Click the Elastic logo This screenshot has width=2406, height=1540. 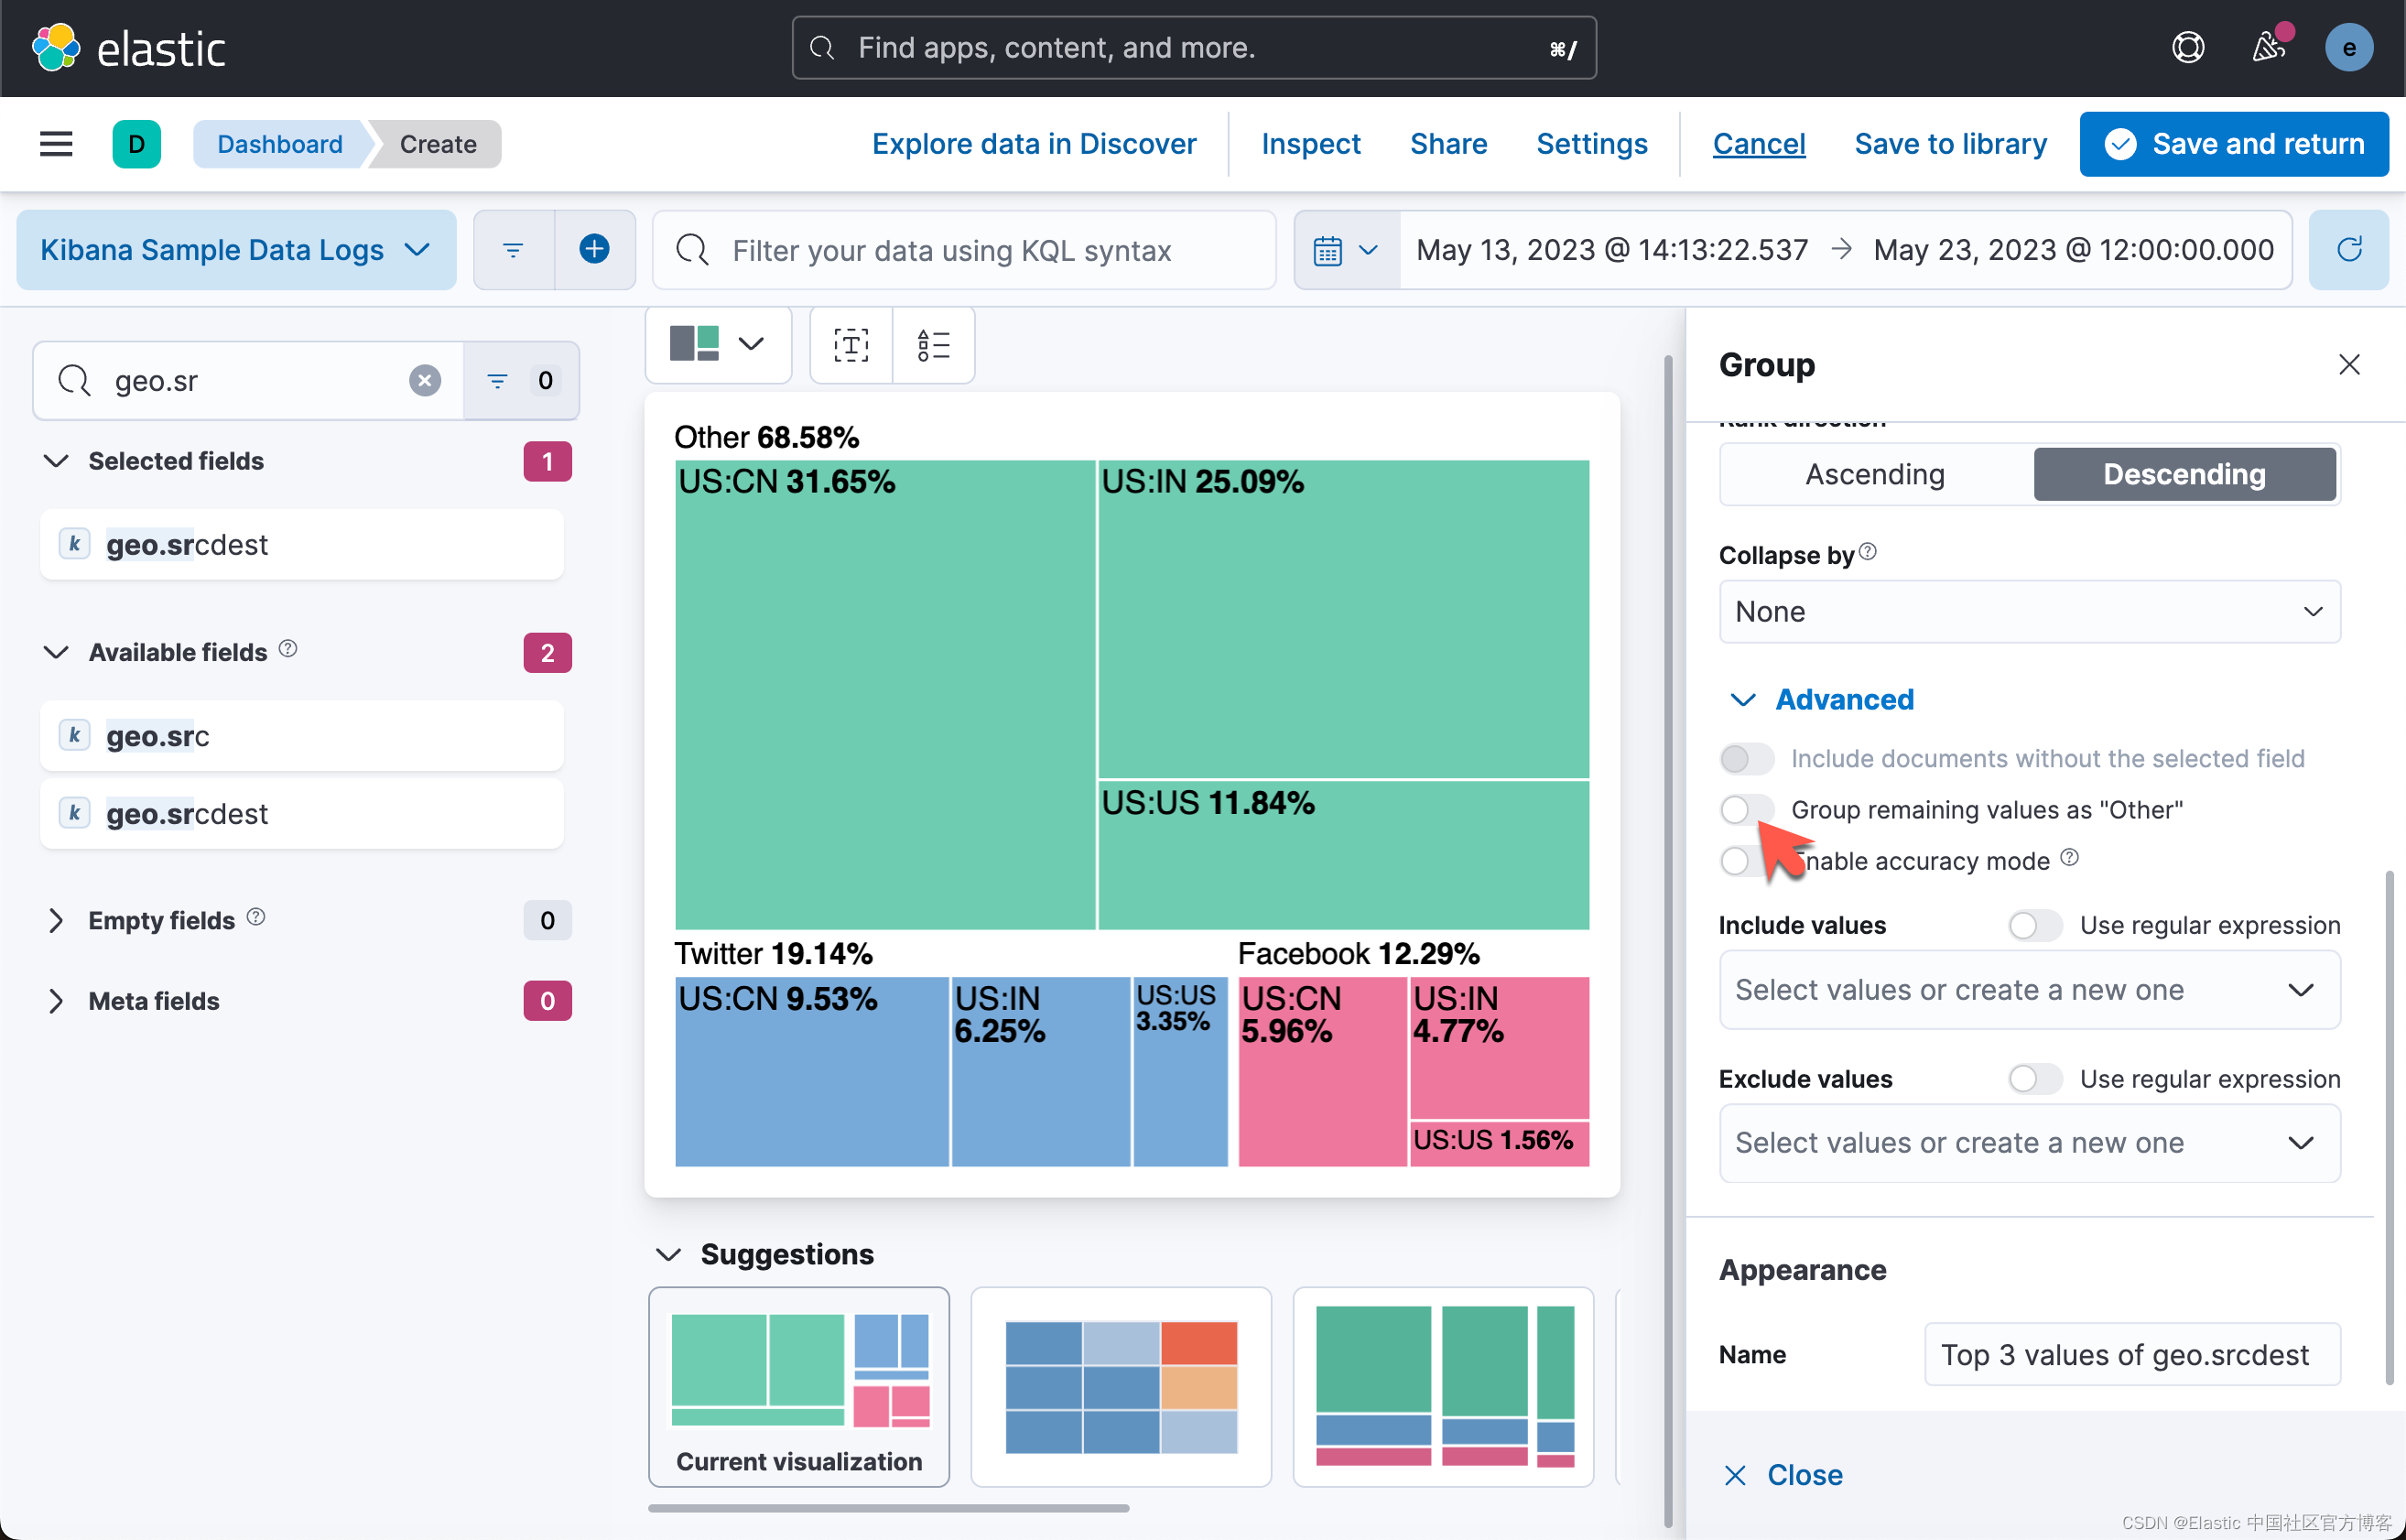point(129,48)
